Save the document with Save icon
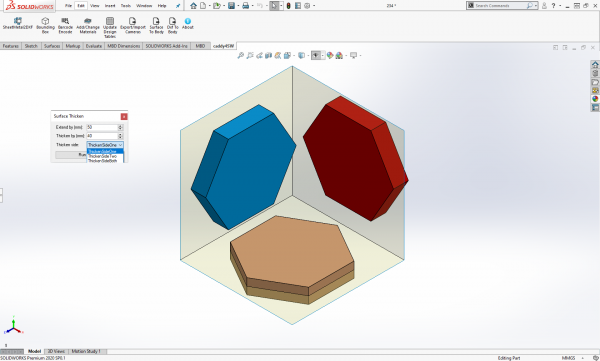Screen dimensions: 600x361 (231, 6)
